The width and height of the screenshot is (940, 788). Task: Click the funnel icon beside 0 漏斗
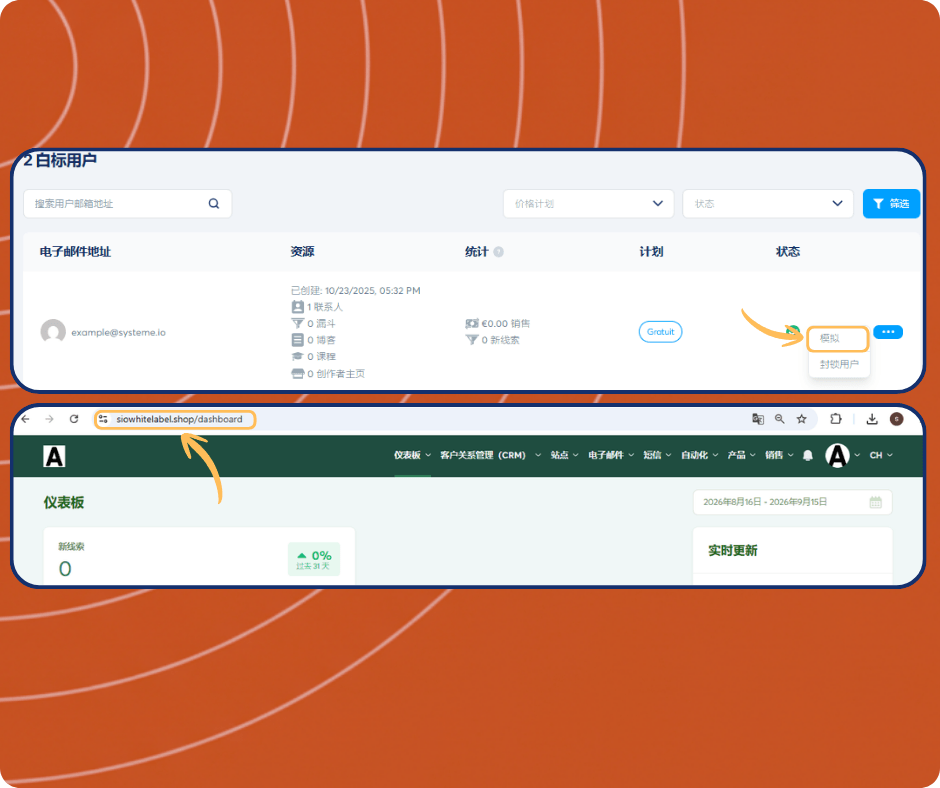[x=297, y=324]
